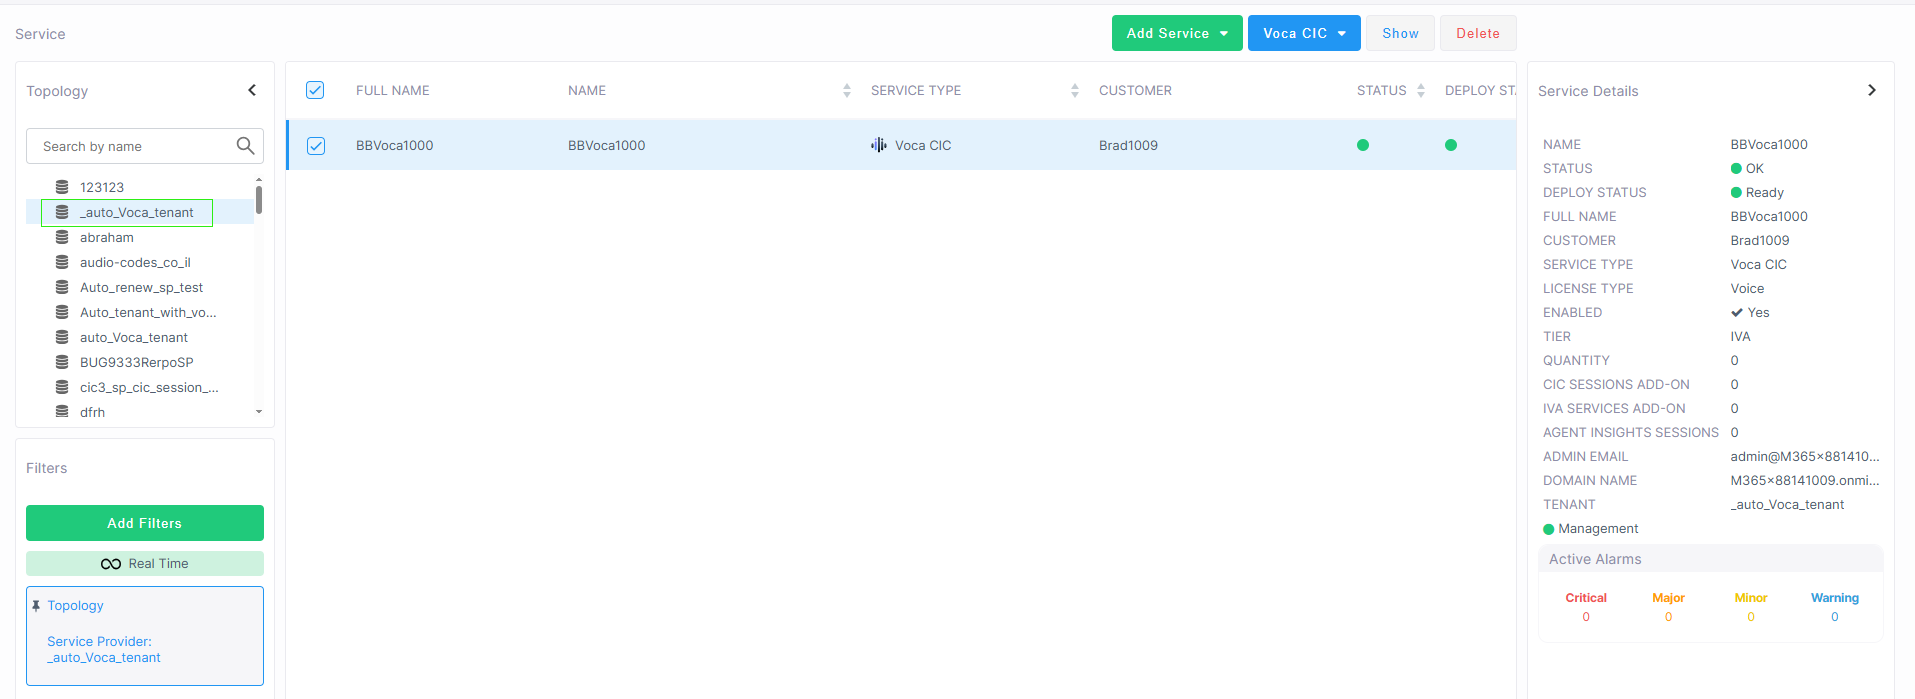The image size is (1915, 699).
Task: Select auto_Voca_tenant in topology tree
Action: click(x=134, y=338)
